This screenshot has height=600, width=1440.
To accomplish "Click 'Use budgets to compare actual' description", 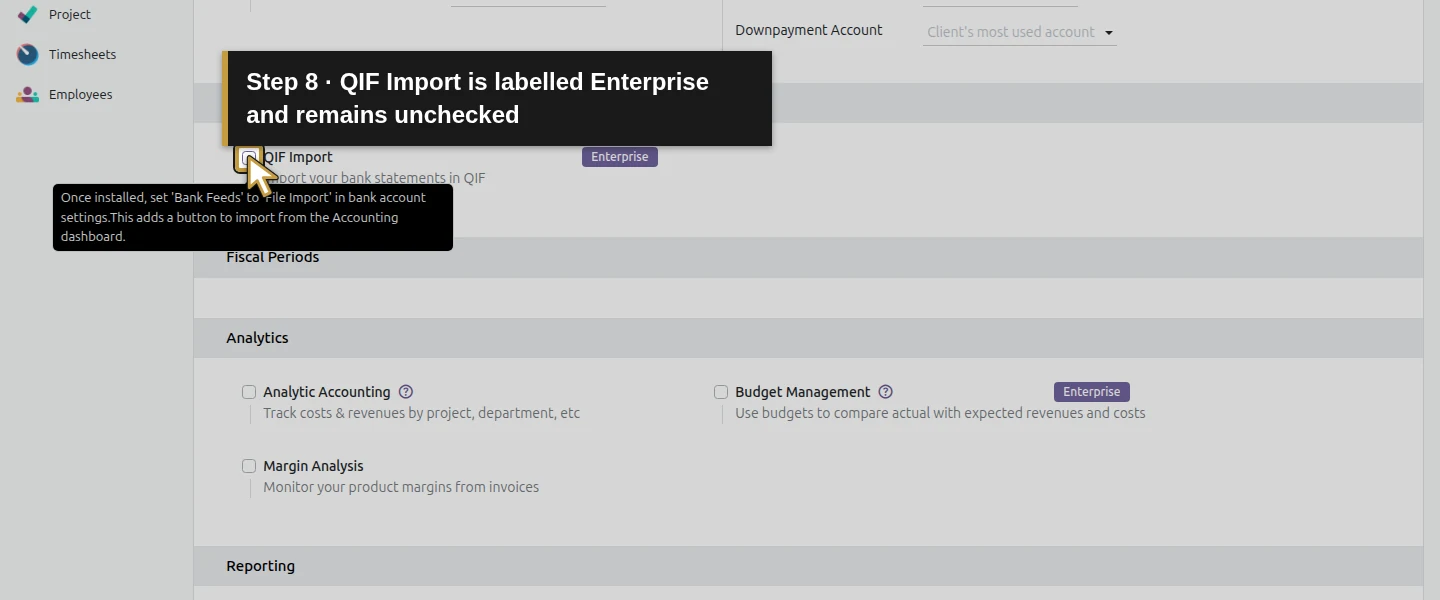I will (940, 413).
